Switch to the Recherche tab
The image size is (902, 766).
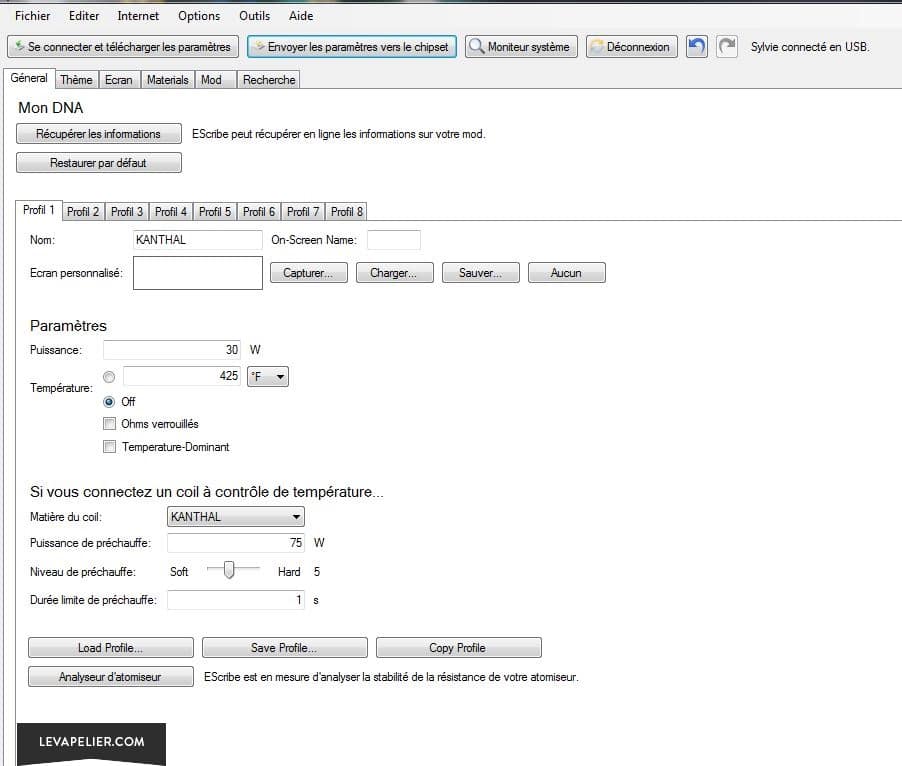269,80
